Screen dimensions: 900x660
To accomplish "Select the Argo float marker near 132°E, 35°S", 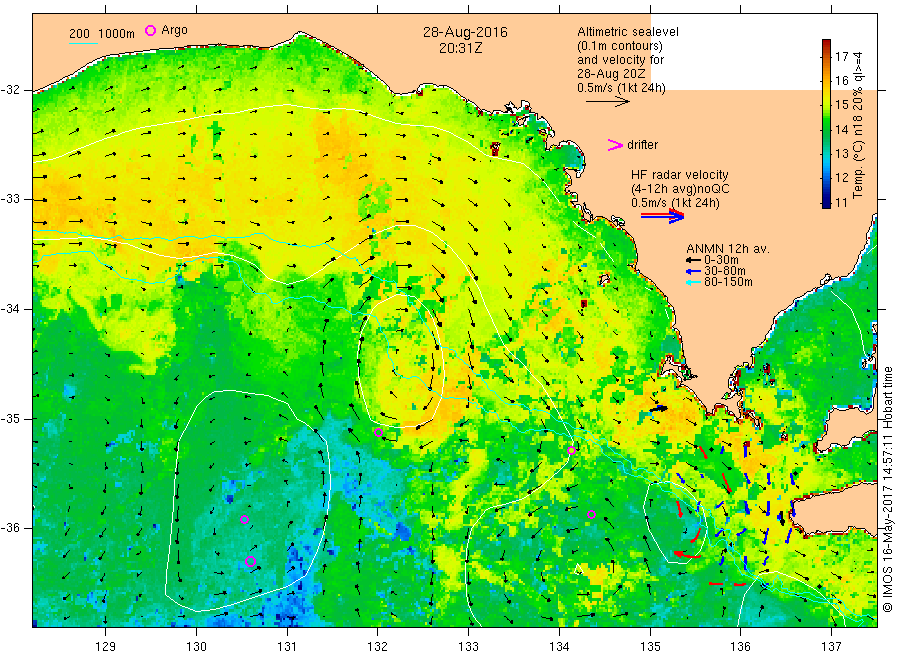I will (378, 433).
